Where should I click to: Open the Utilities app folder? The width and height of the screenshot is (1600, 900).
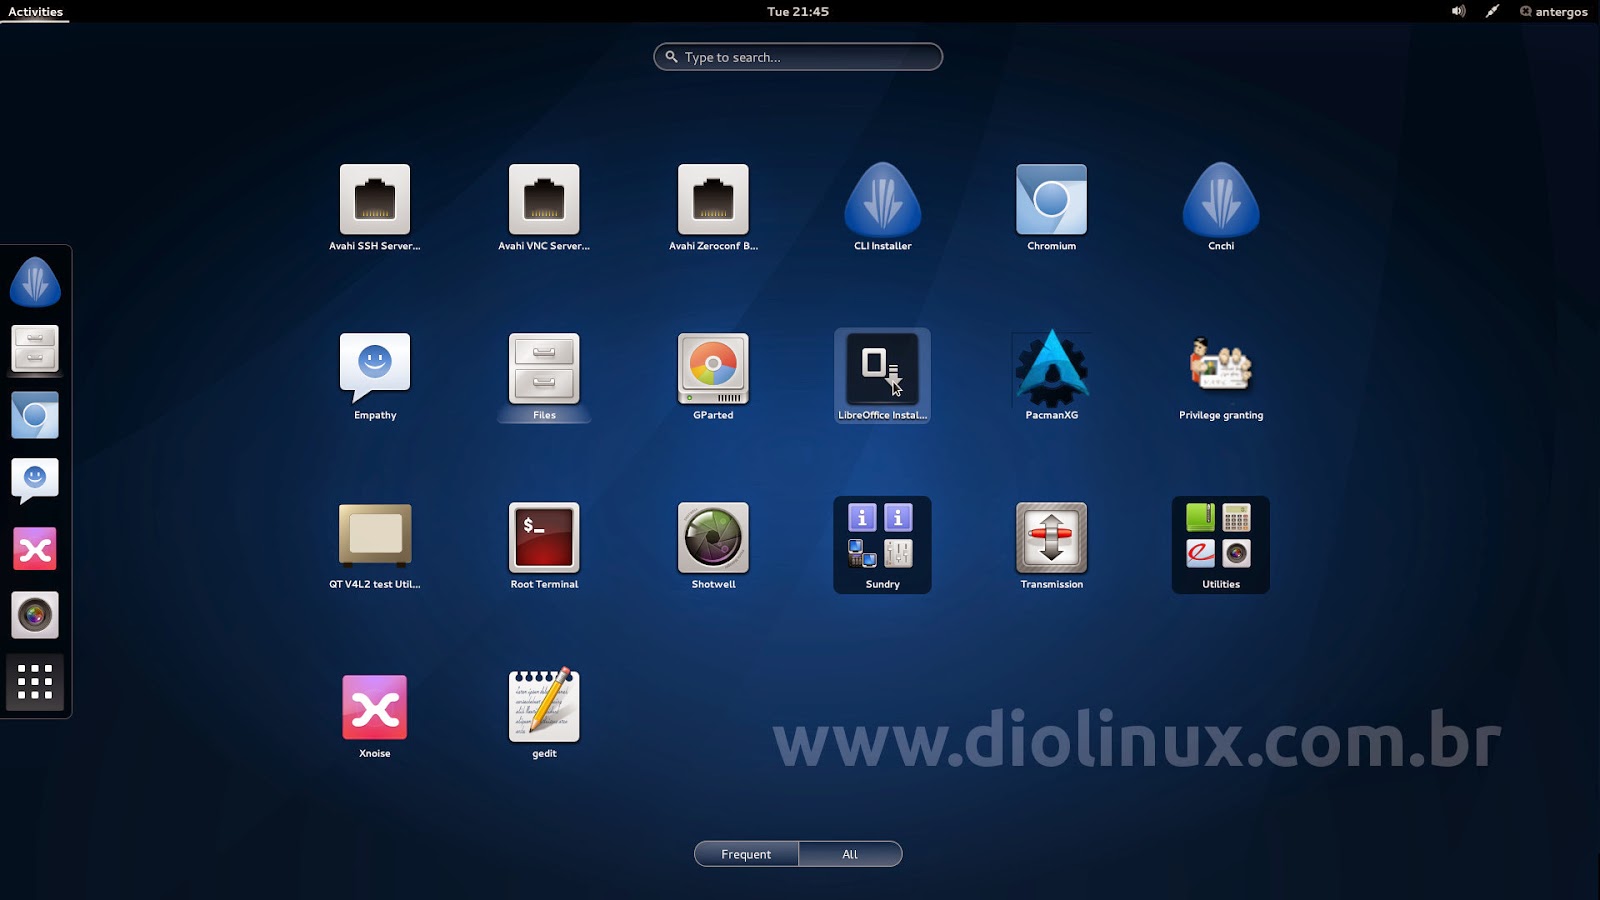coord(1221,546)
